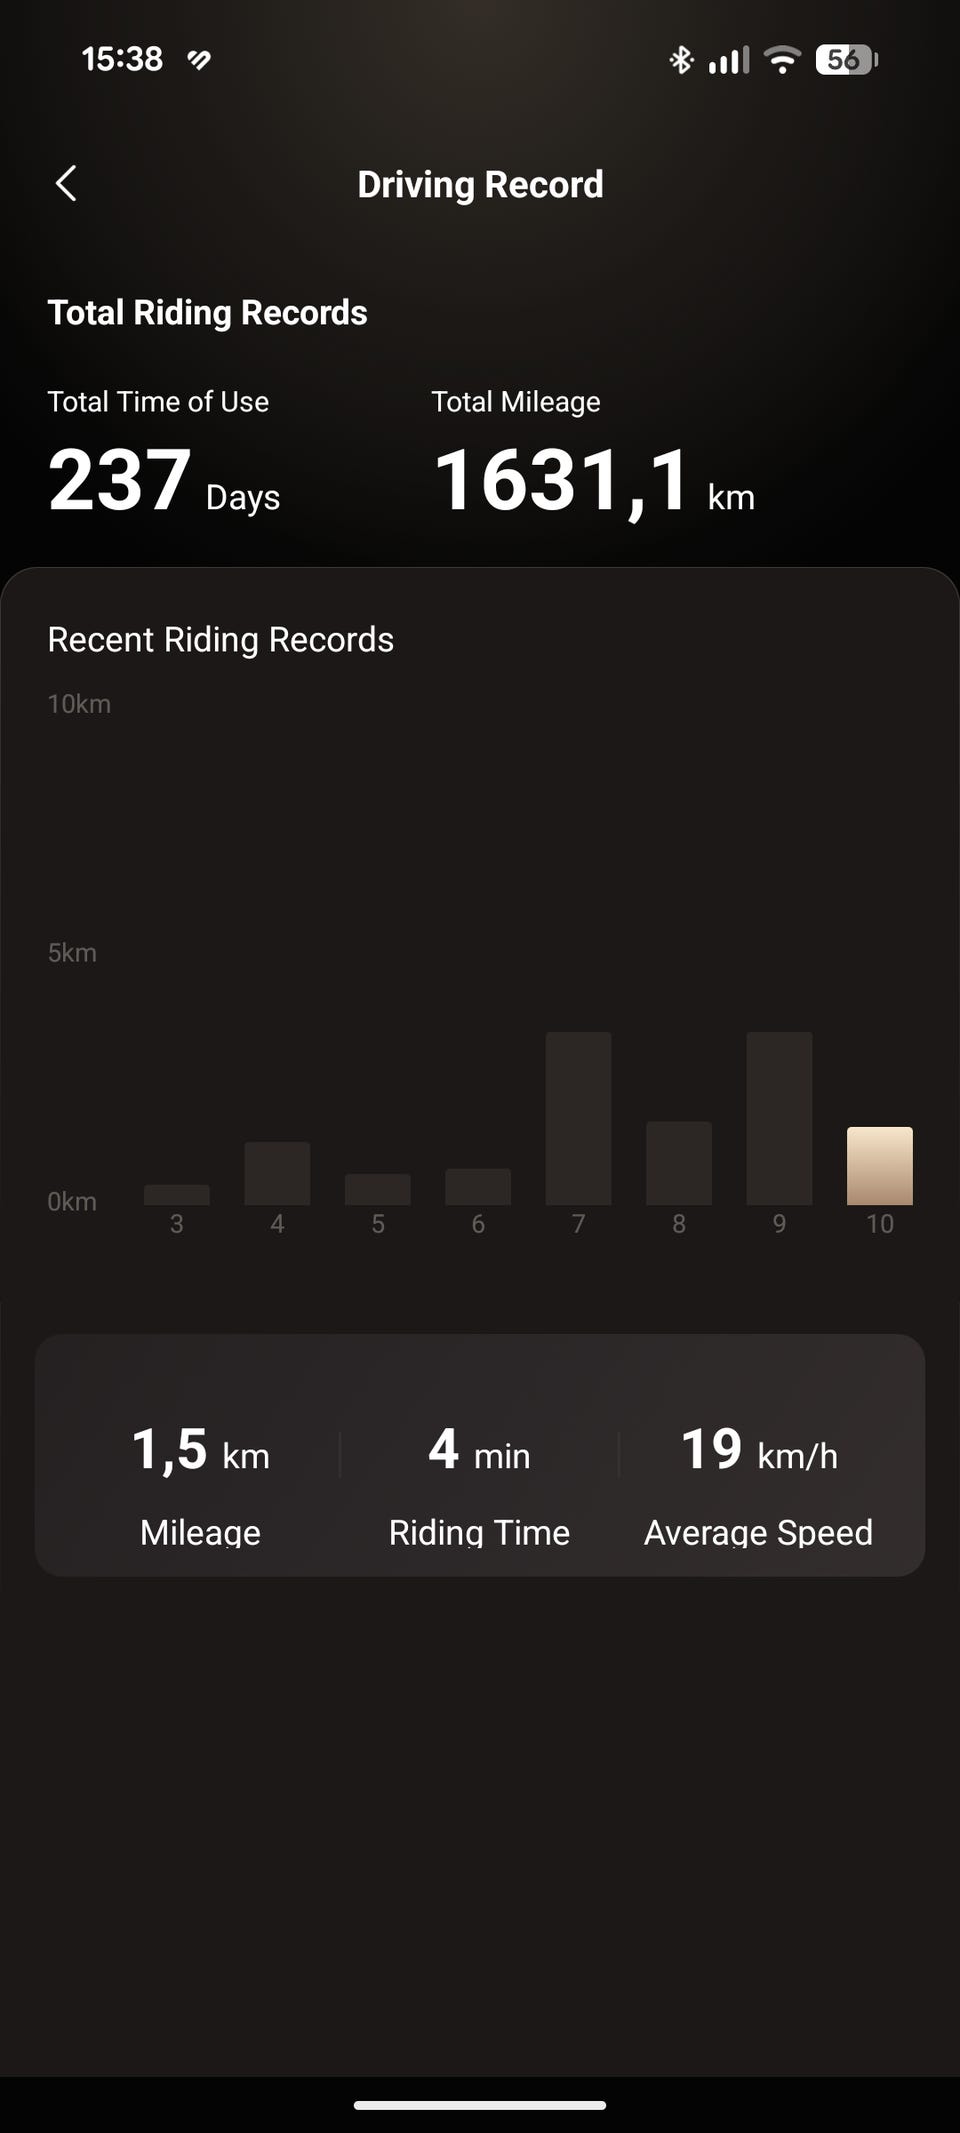Tap the cellular signal bars icon
960x2133 pixels.
click(x=728, y=60)
